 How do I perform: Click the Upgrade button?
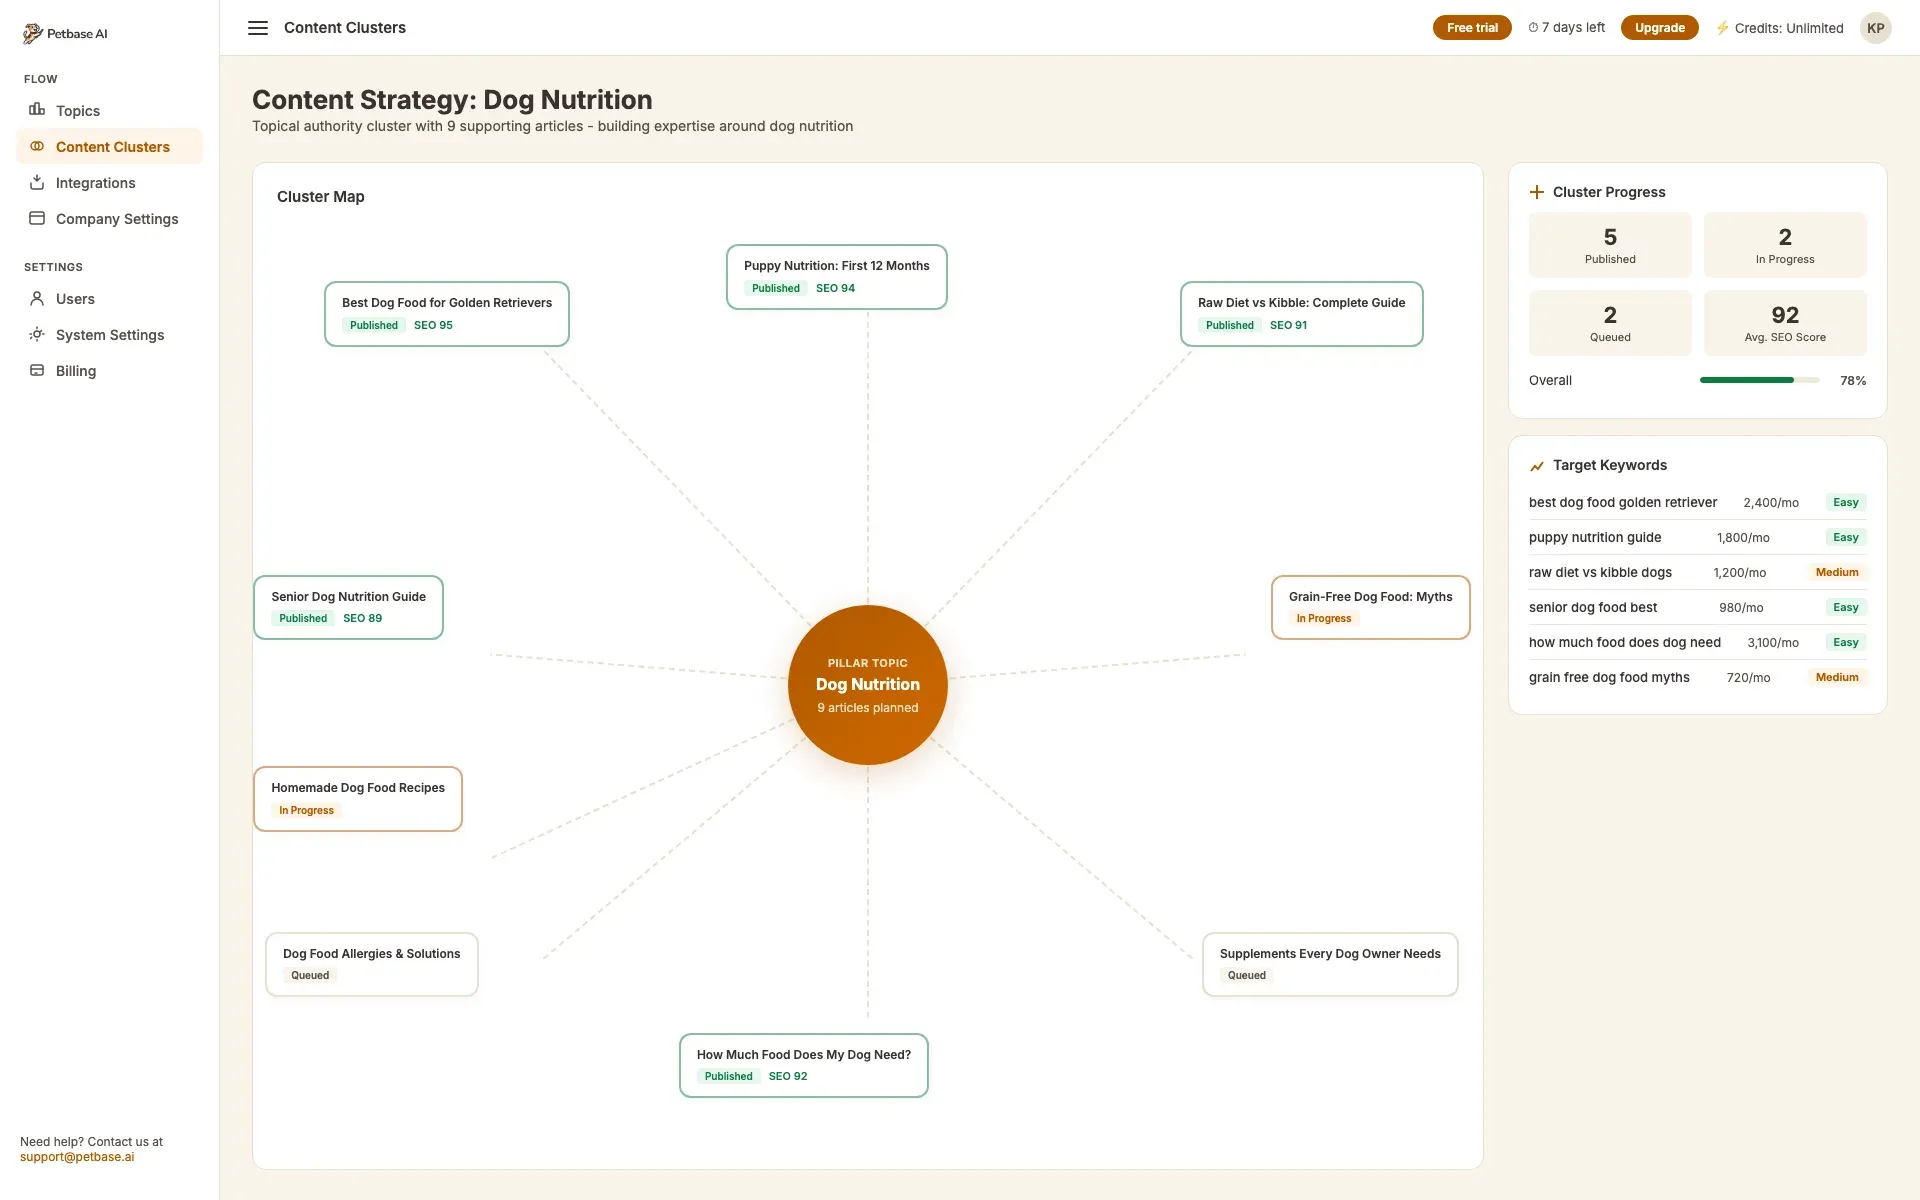coord(1659,27)
